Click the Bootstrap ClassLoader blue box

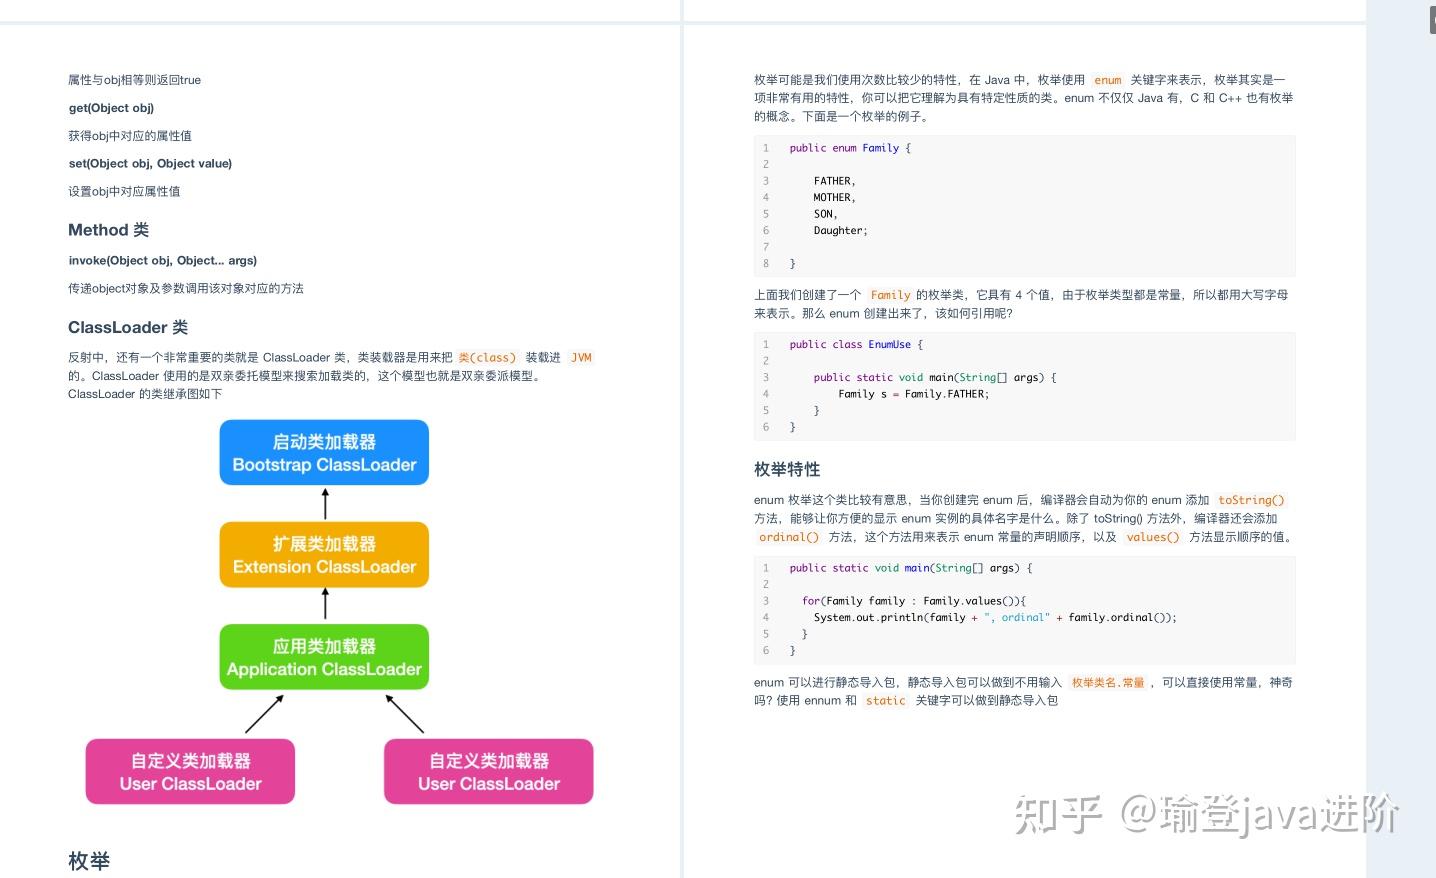(323, 452)
